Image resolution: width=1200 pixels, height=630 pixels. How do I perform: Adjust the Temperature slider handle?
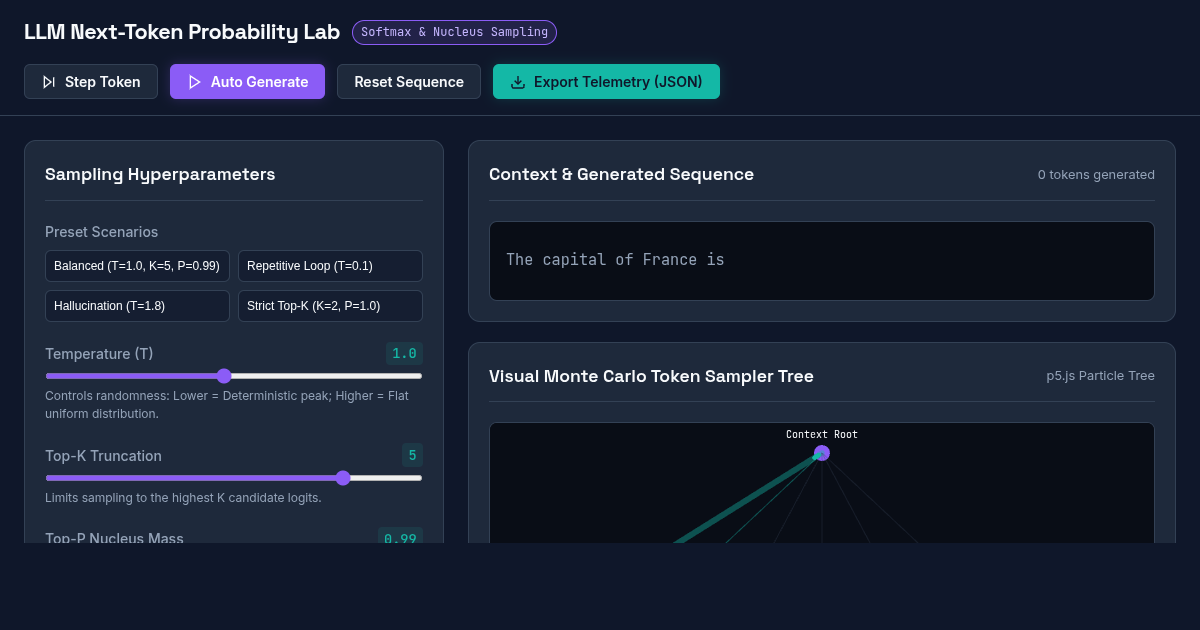pyautogui.click(x=224, y=376)
